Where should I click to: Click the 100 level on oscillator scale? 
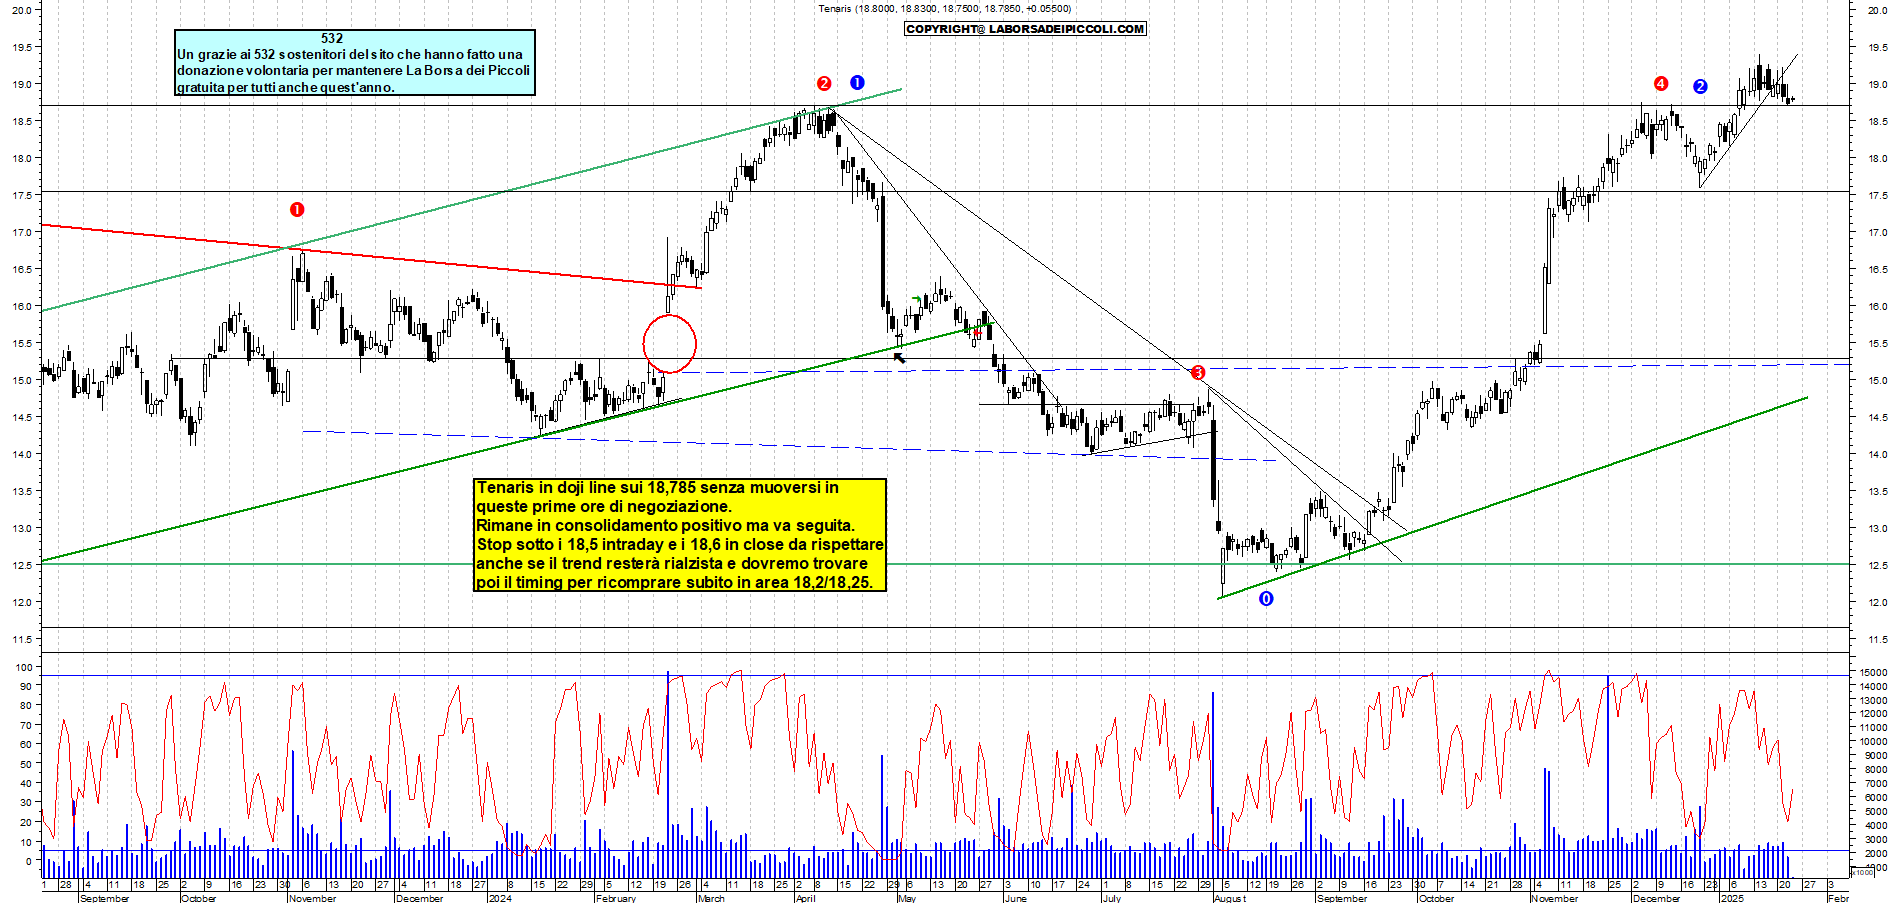[x=22, y=668]
